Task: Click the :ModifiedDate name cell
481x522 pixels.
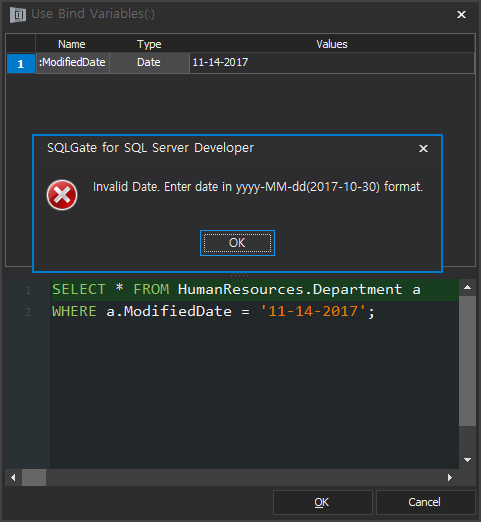Action: 73,63
